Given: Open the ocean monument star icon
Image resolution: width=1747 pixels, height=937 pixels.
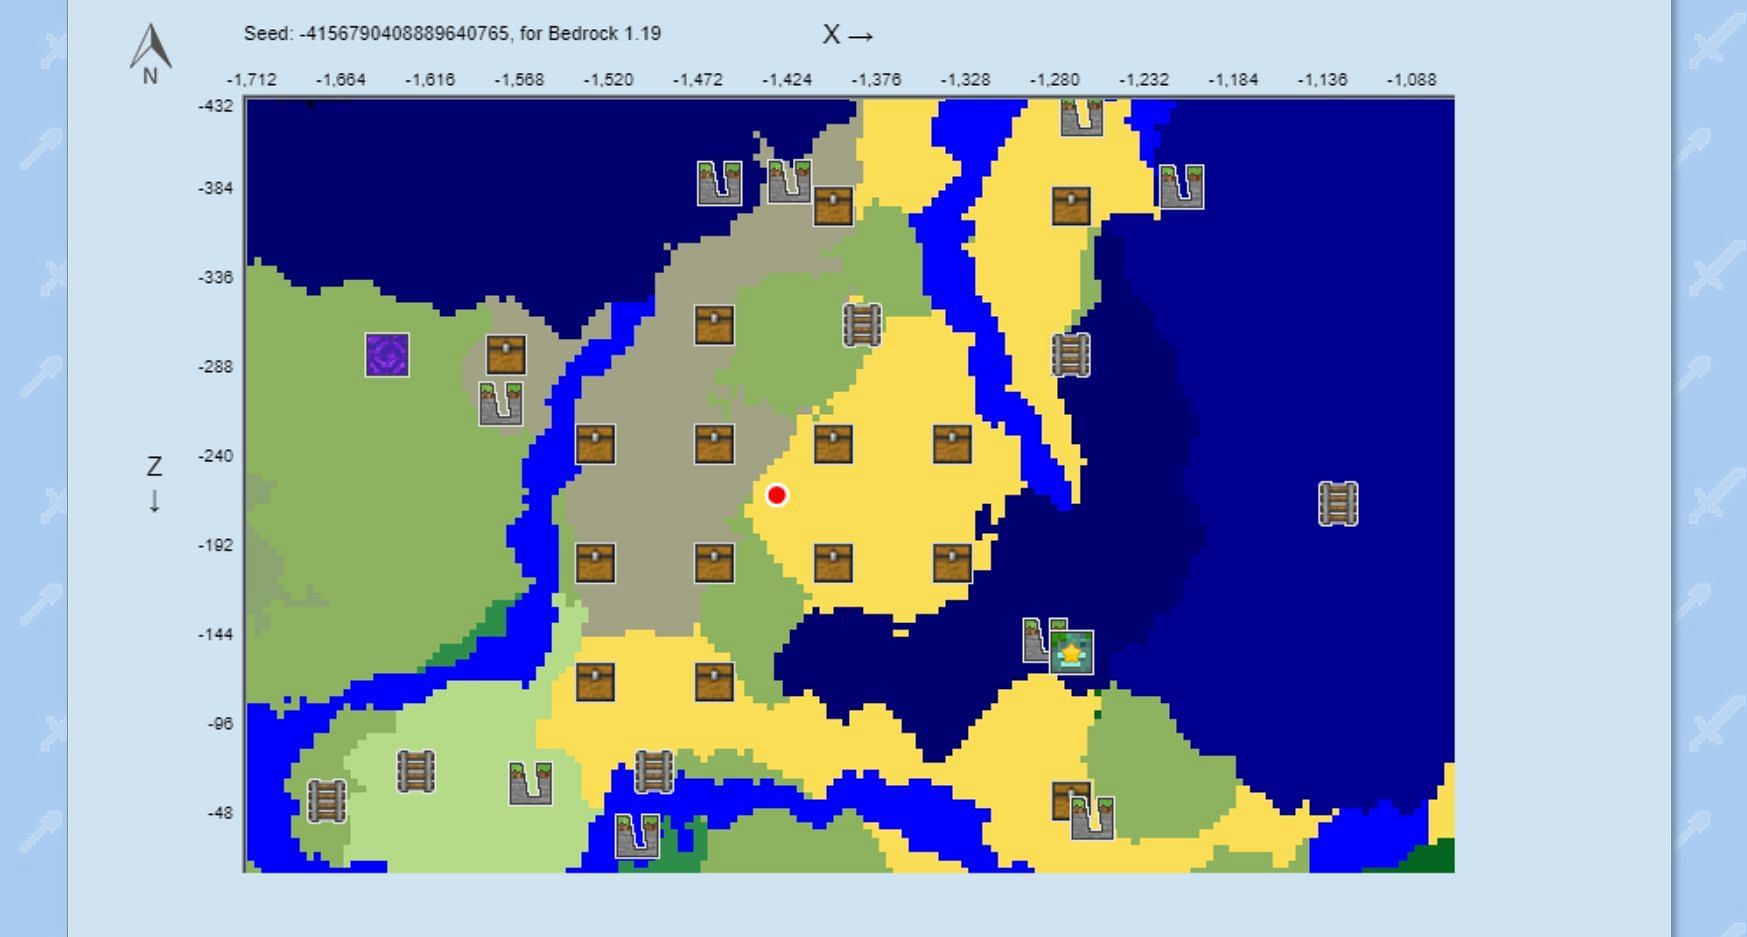Looking at the screenshot, I should 1072,653.
